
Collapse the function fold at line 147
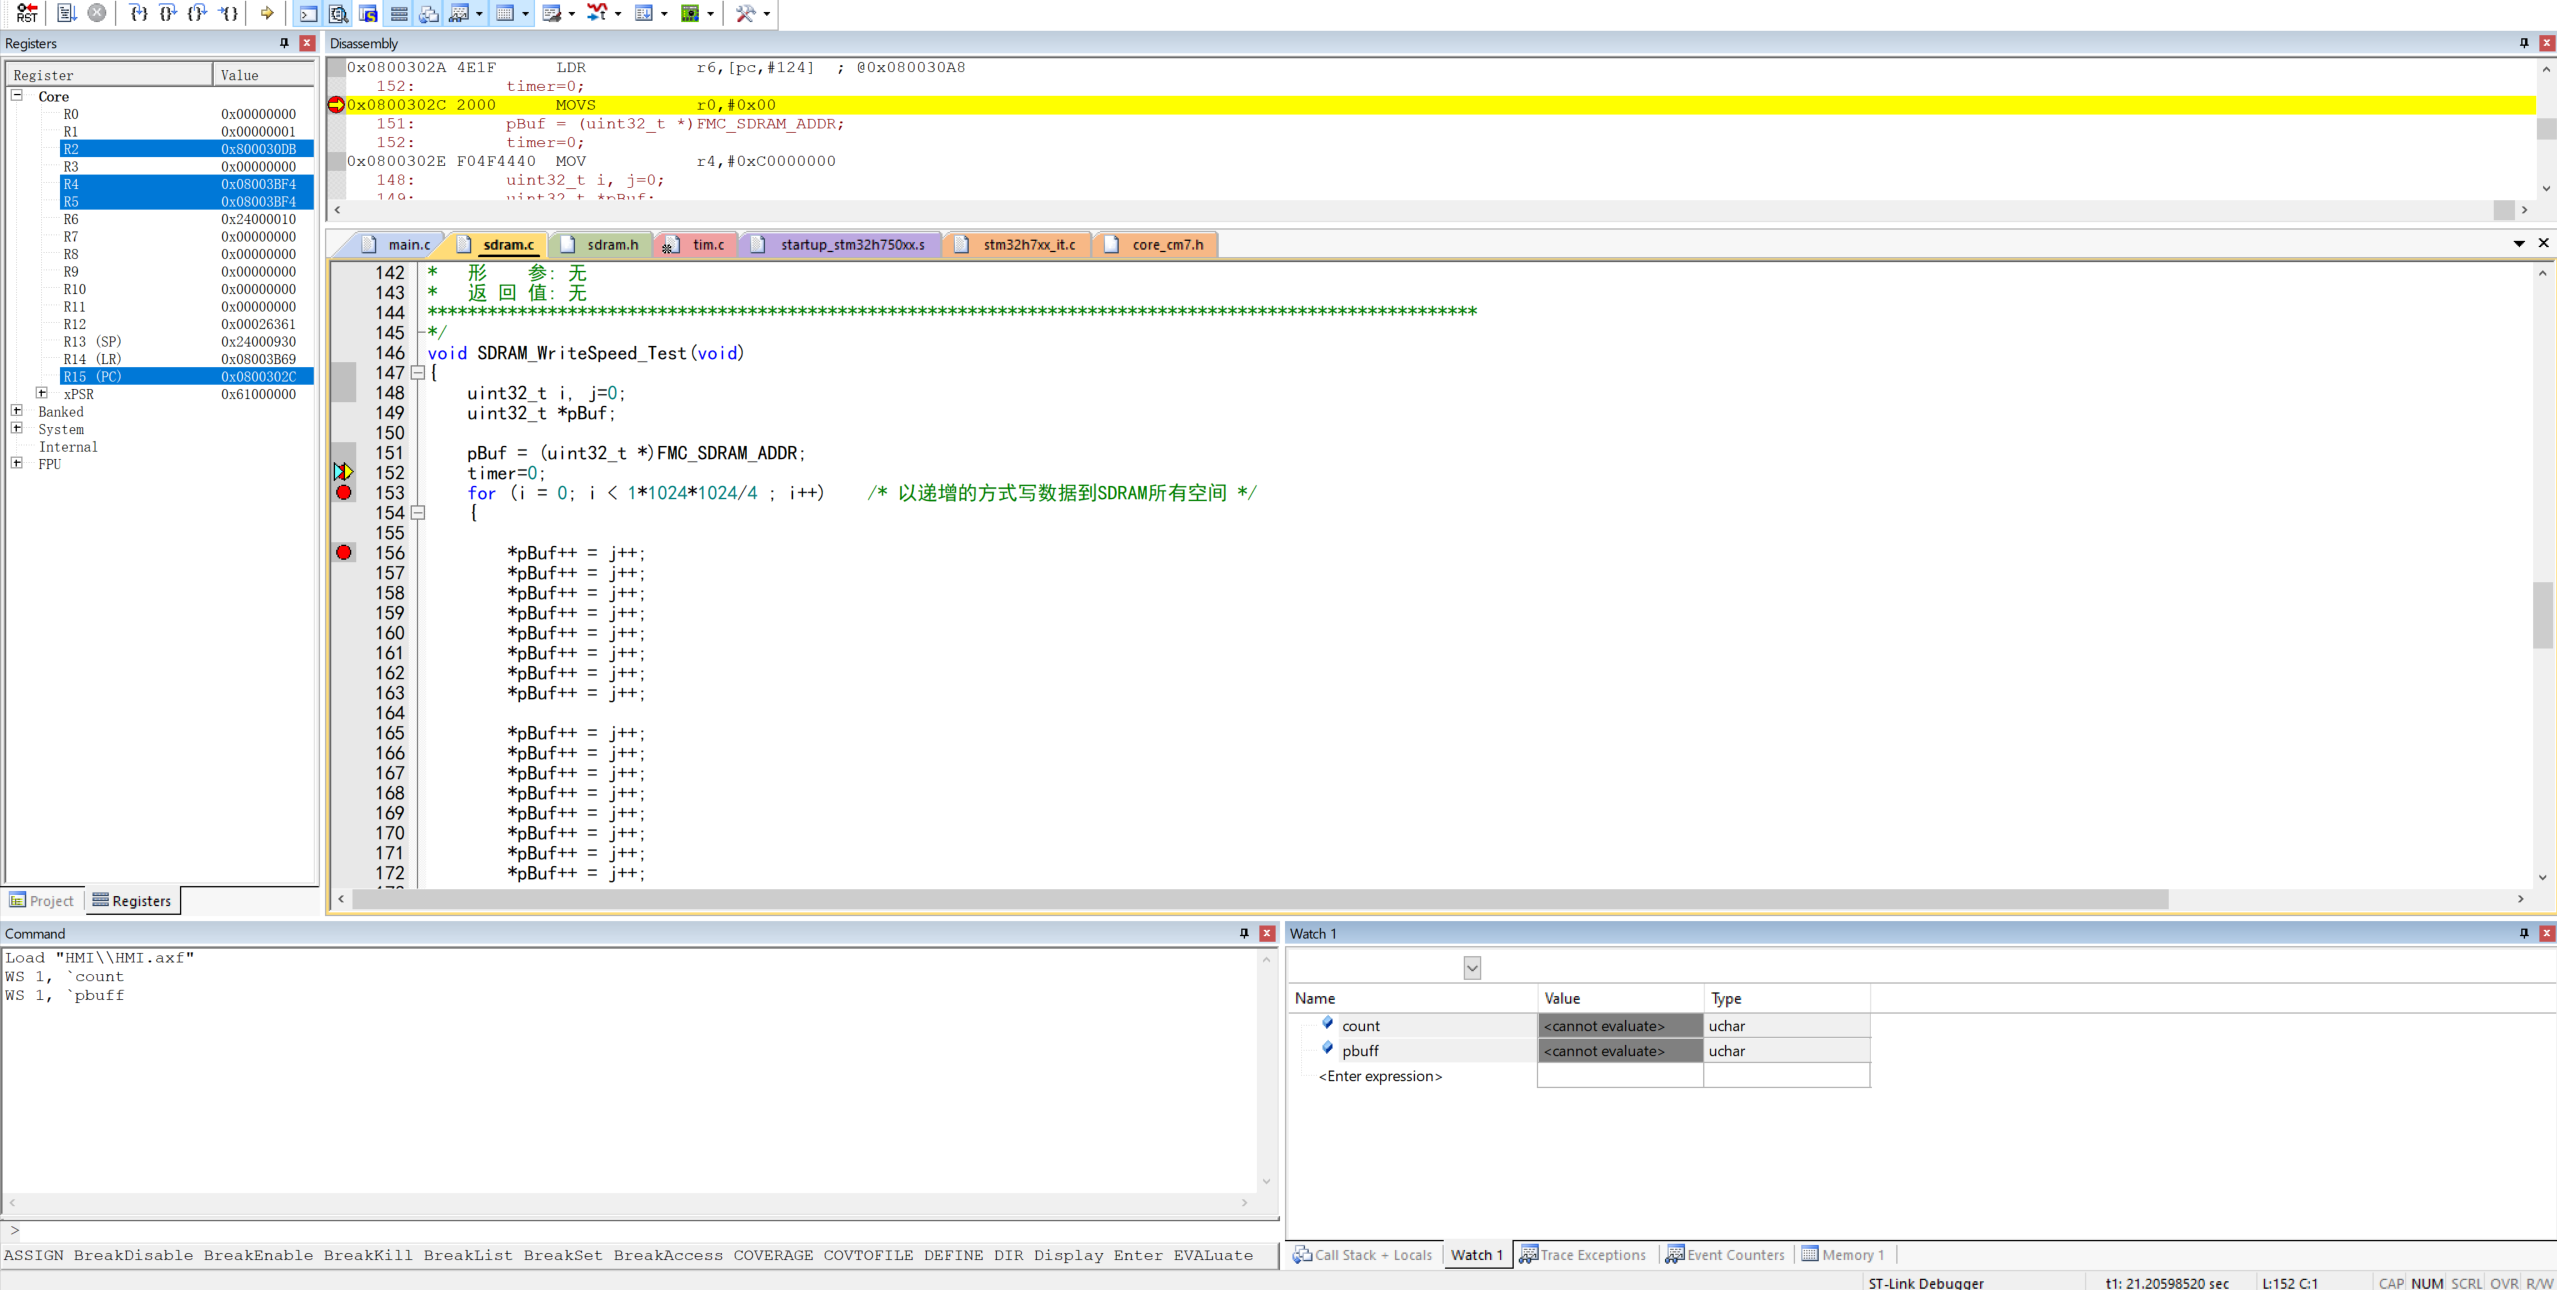pos(418,373)
